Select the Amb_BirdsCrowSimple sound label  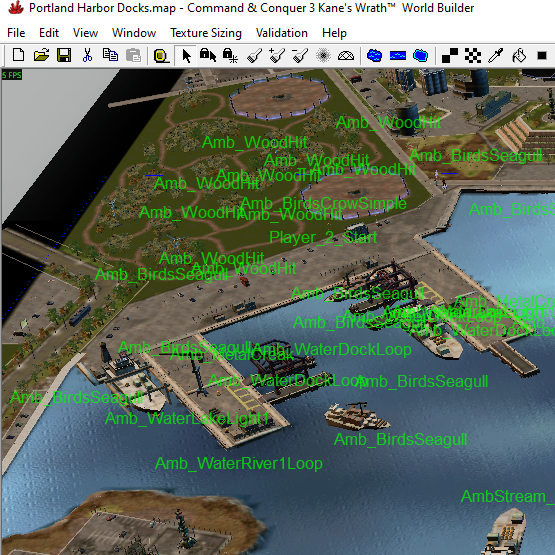tap(323, 203)
